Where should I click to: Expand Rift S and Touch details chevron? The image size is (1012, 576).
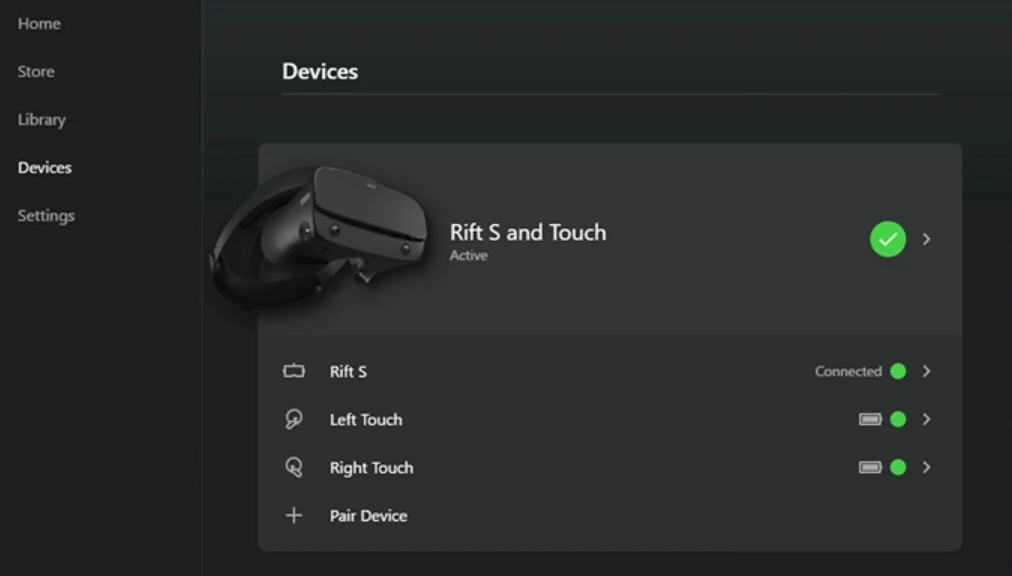coord(927,239)
